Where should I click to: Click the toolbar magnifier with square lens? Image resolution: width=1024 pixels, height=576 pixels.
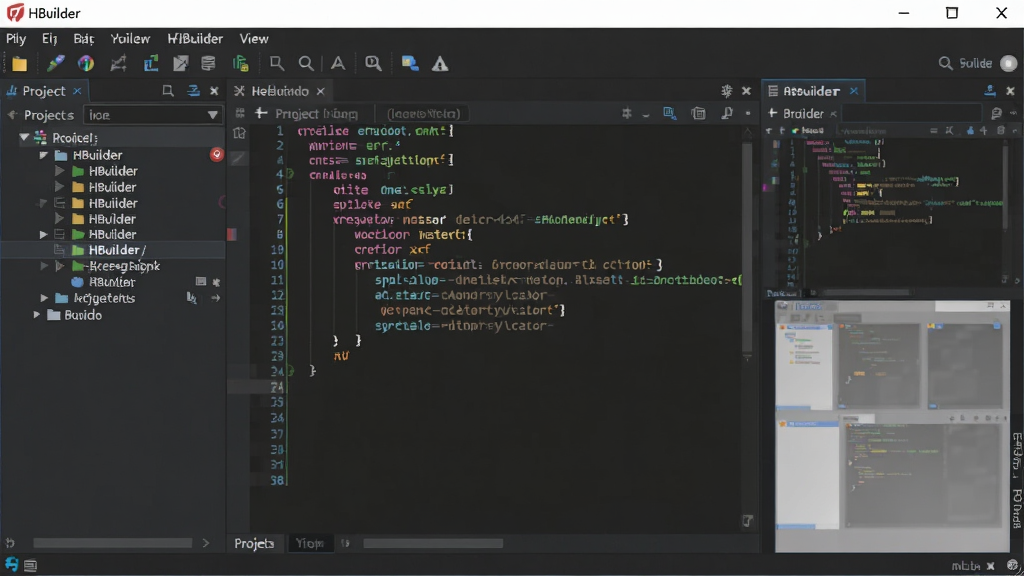point(277,63)
